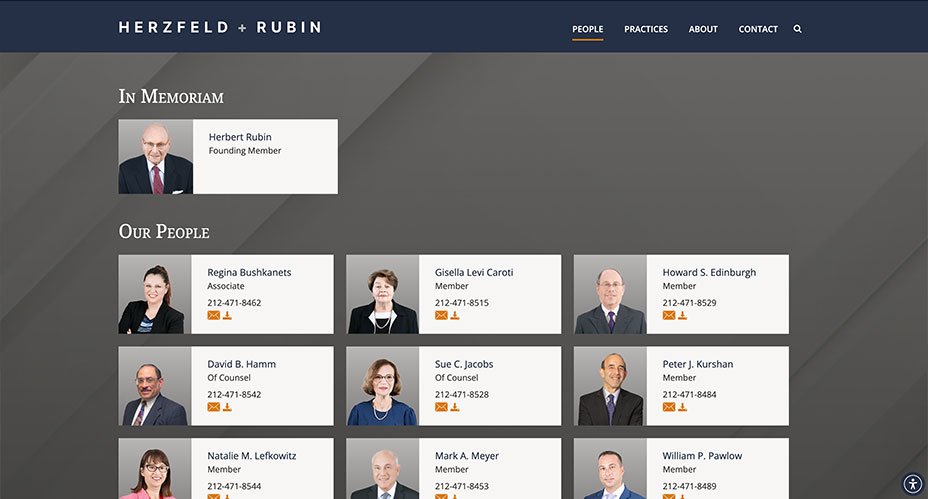This screenshot has width=928, height=499.
Task: Click the 'Our People' heading
Action: tap(164, 231)
